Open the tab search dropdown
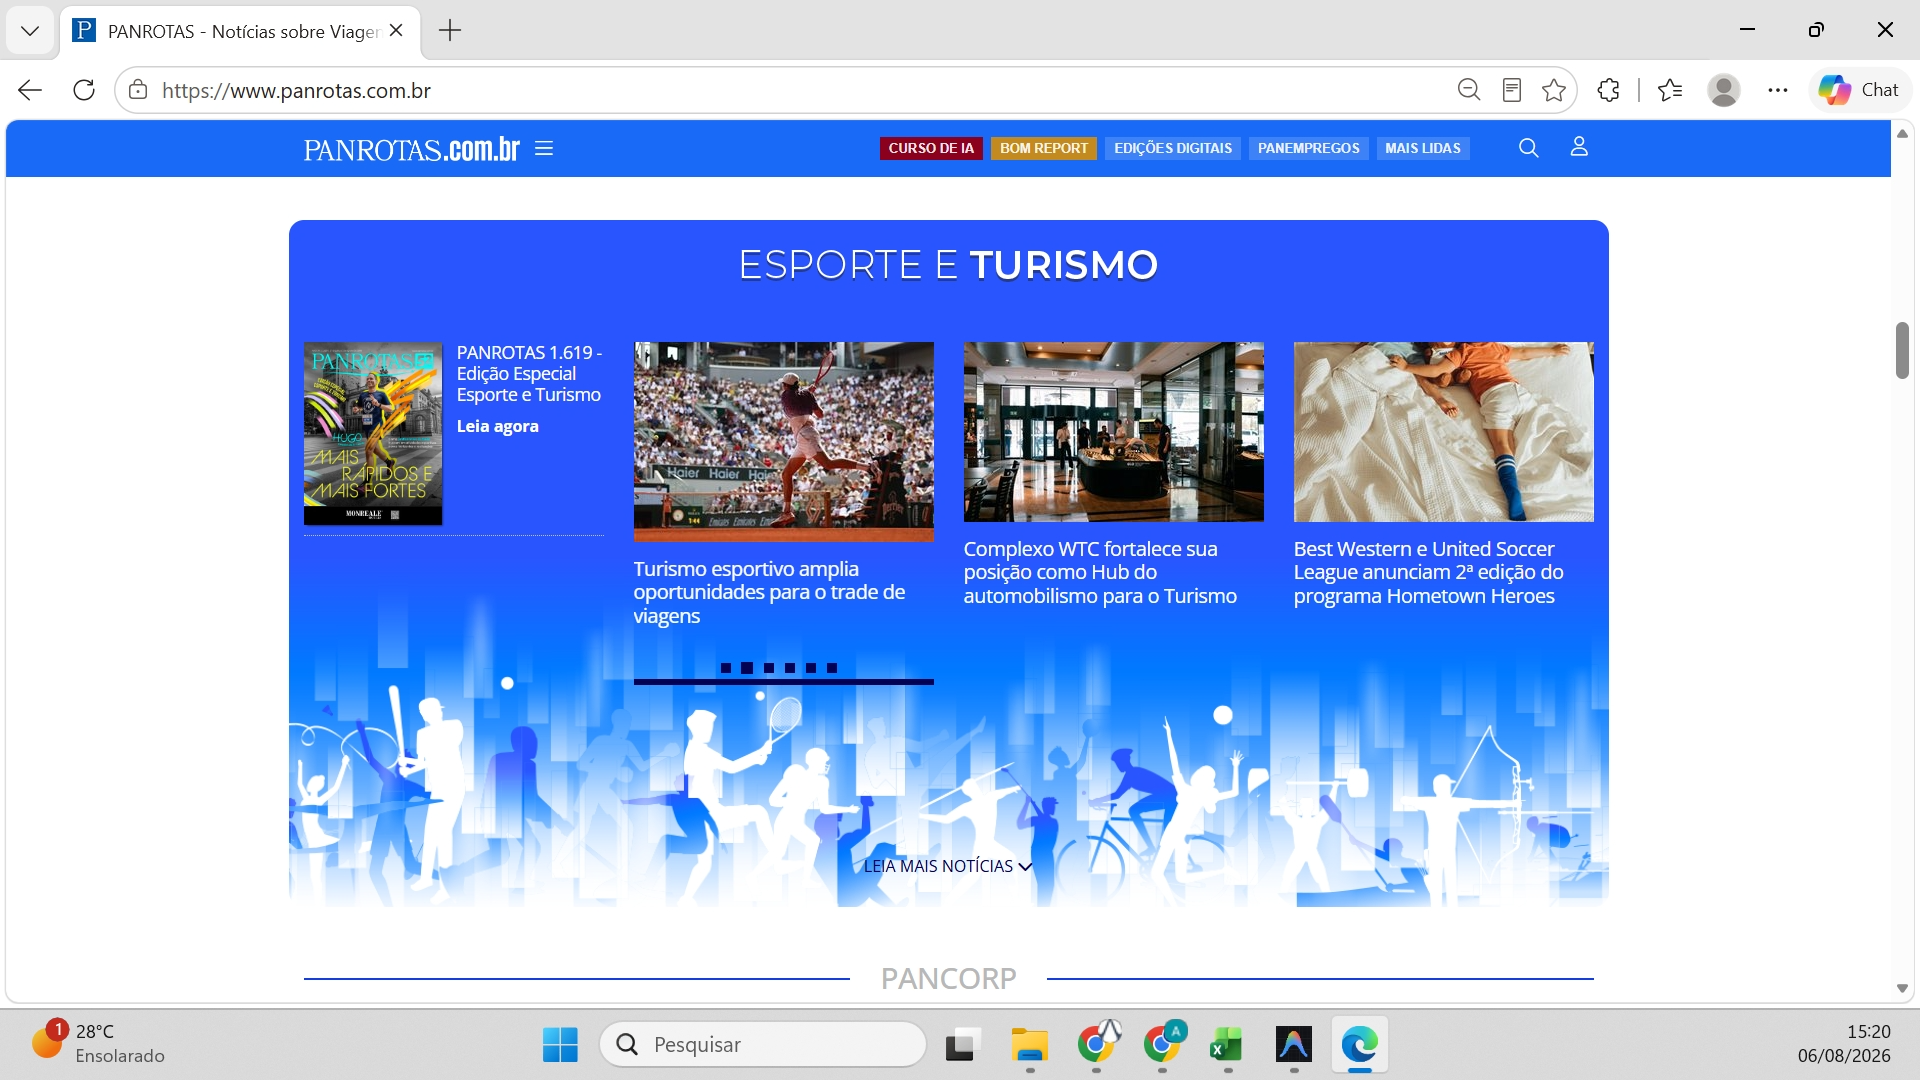The image size is (1920, 1082). (30, 31)
